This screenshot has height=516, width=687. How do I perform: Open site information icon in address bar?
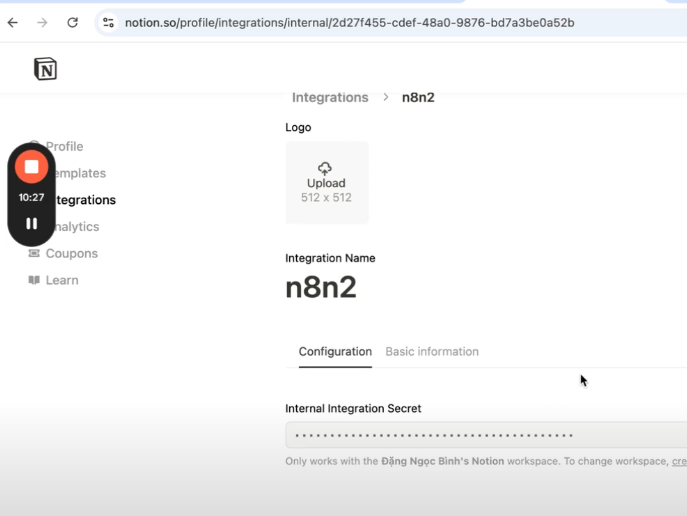(108, 22)
